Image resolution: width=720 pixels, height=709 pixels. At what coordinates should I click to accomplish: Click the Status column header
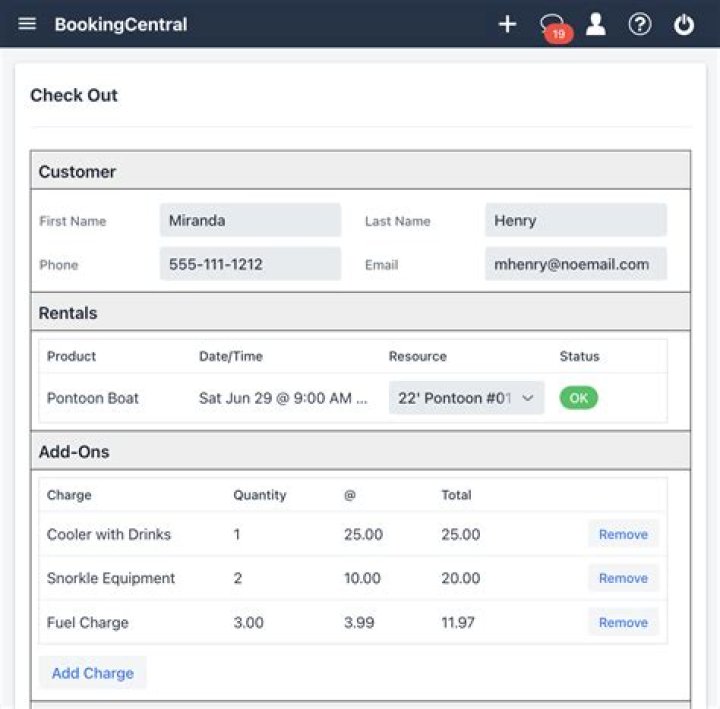[x=579, y=356]
